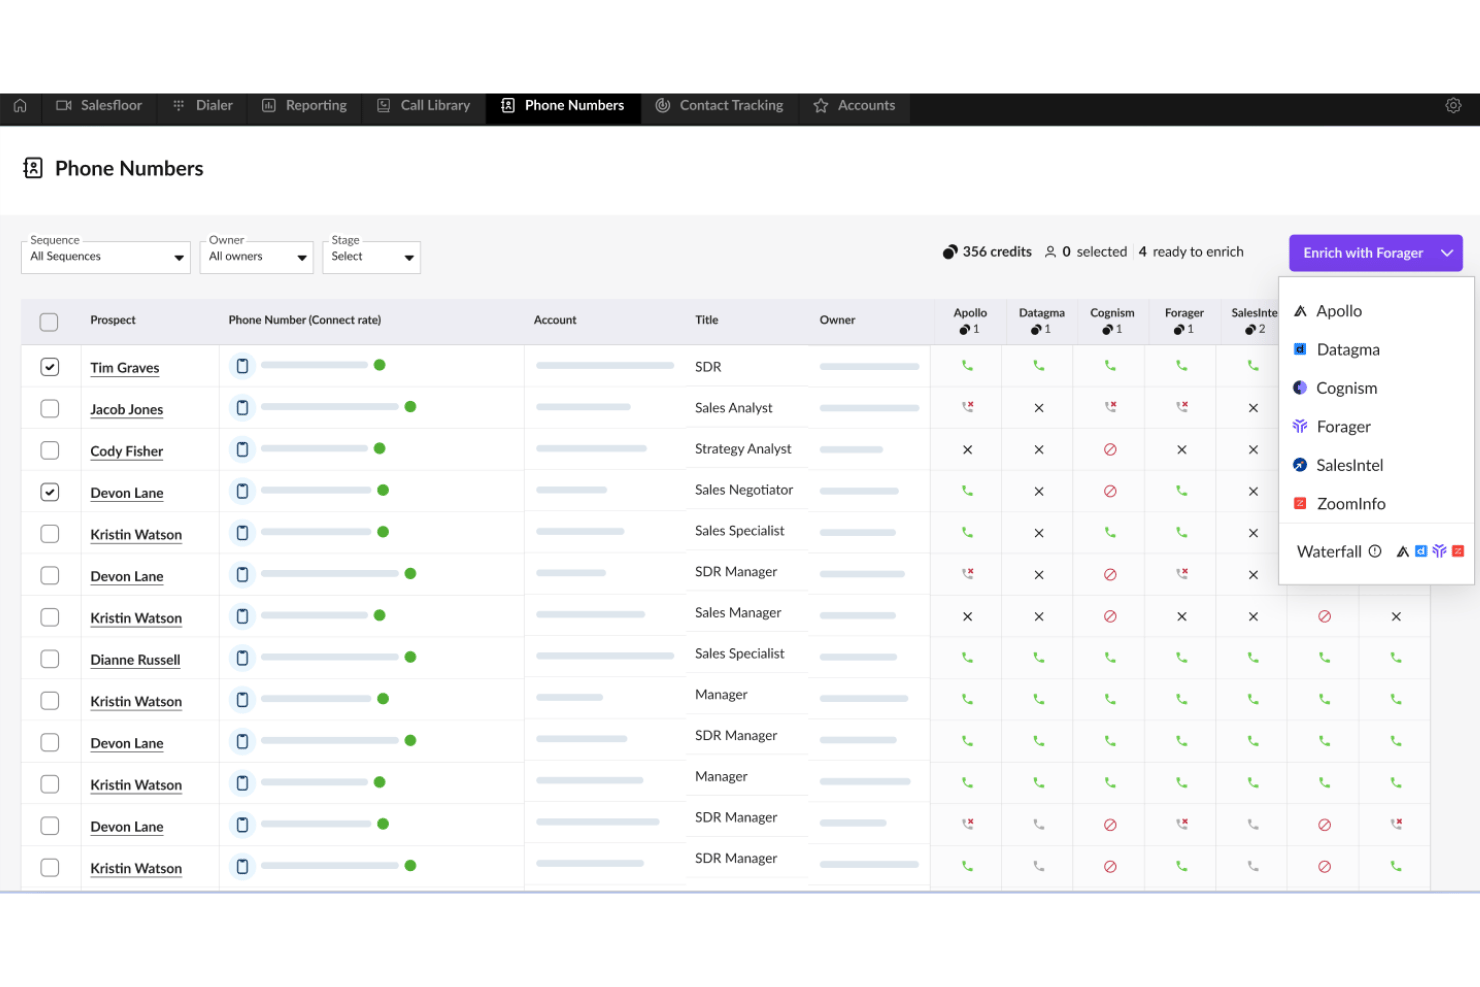Click clipboard icon in Jacob Jones row
This screenshot has height=987, width=1480.
pyautogui.click(x=242, y=407)
